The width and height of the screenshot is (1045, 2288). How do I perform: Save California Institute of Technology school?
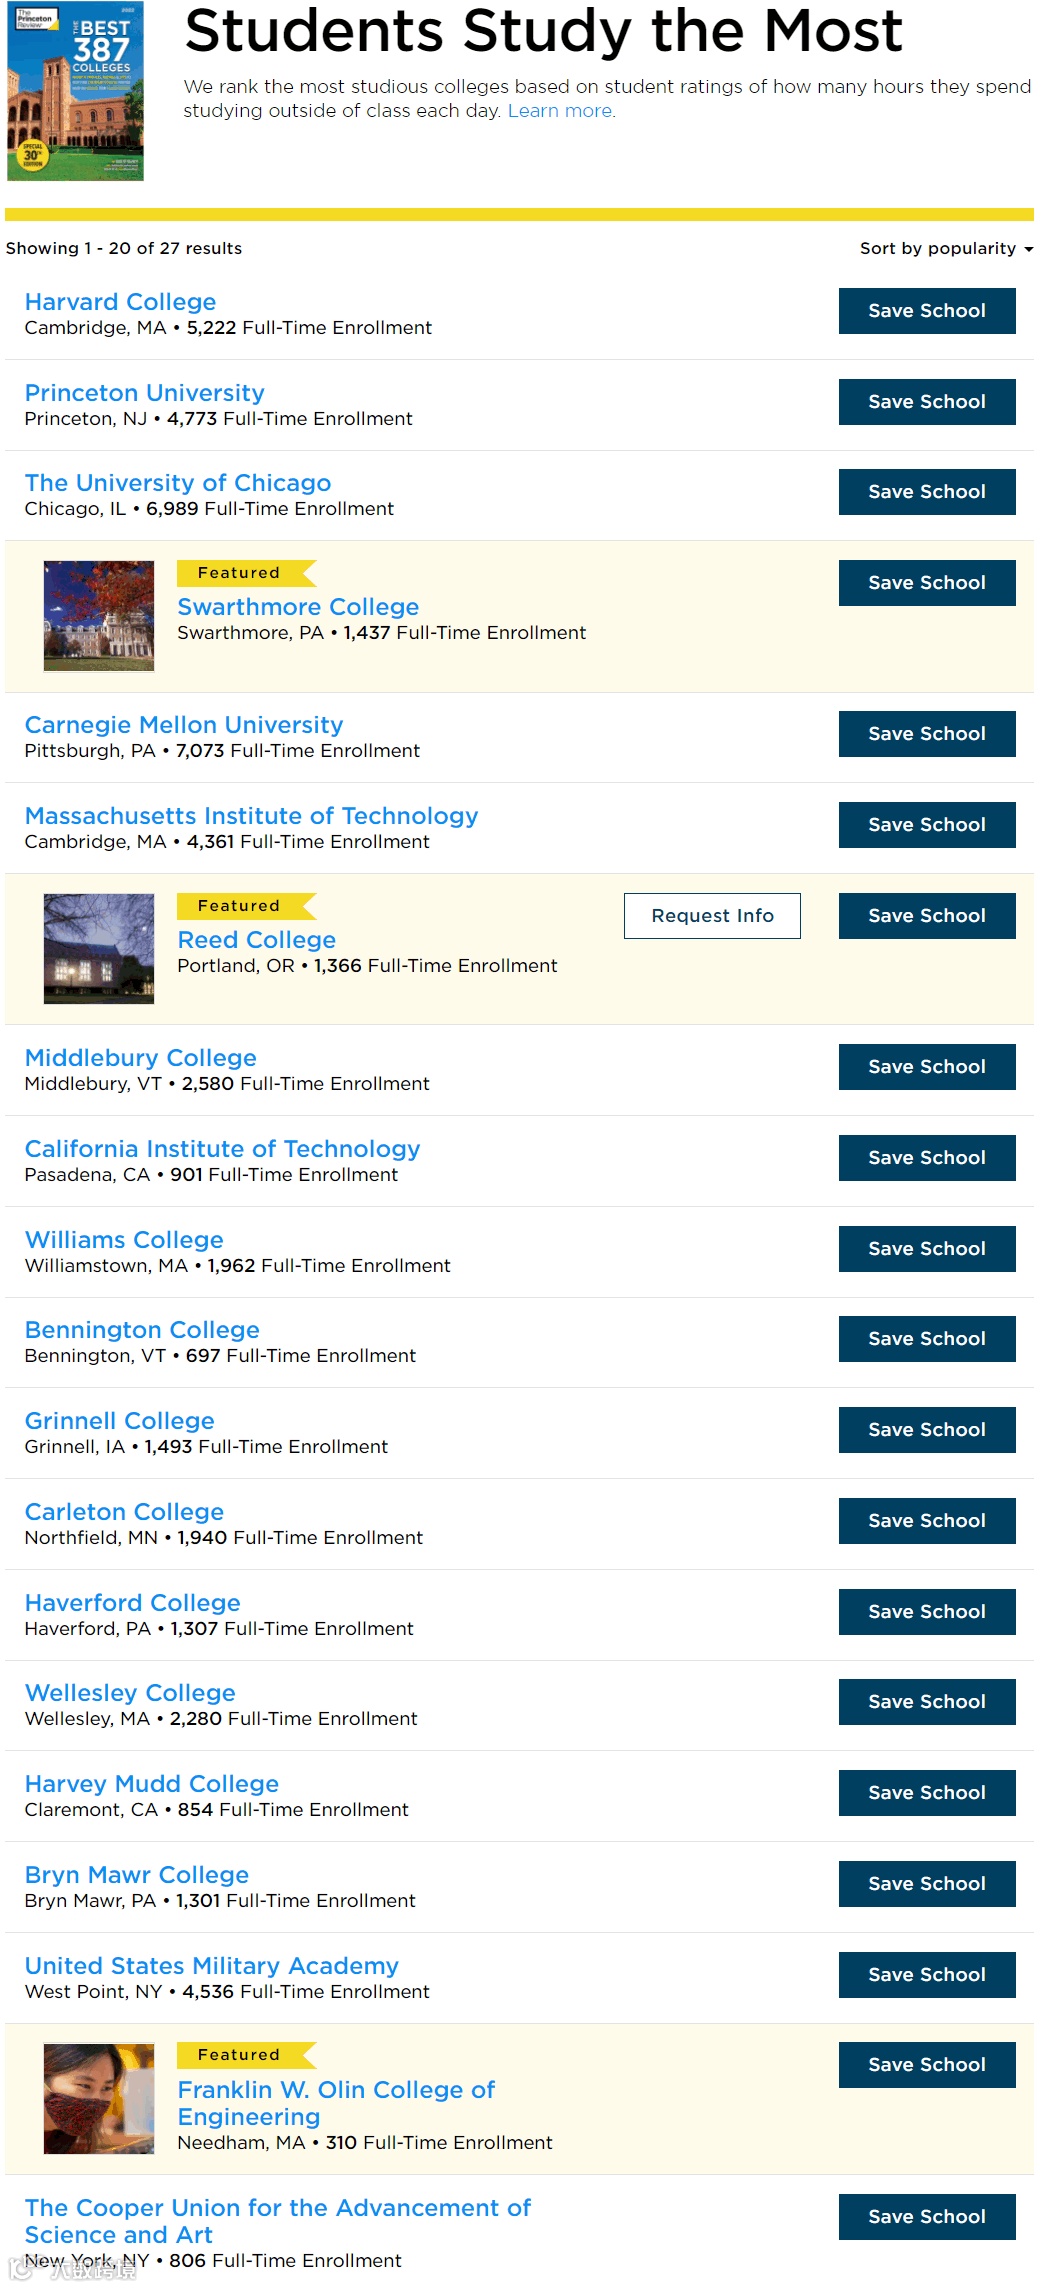click(x=927, y=1158)
